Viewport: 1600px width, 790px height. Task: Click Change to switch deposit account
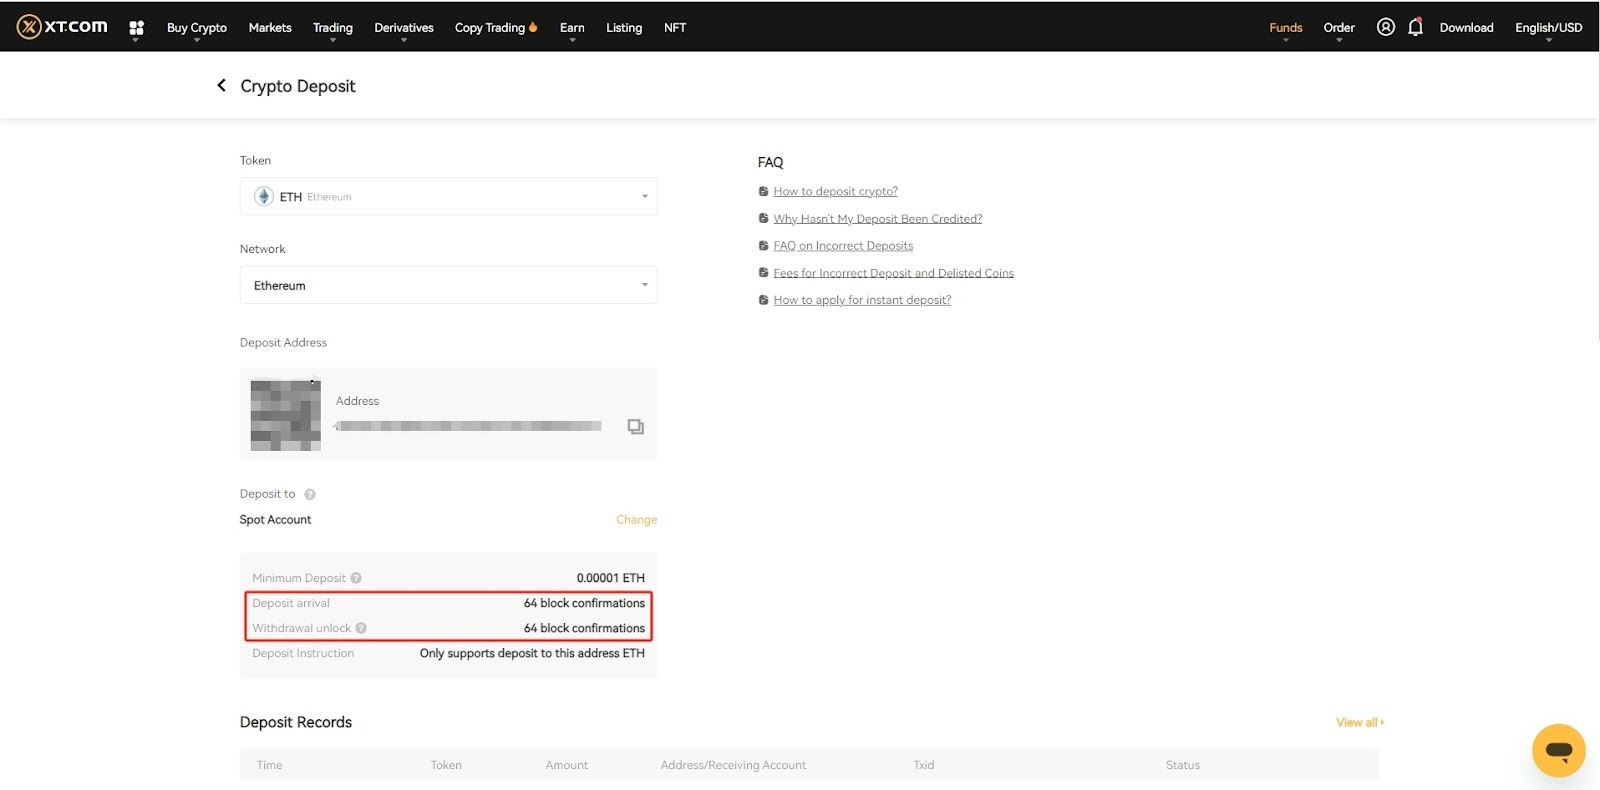(x=636, y=520)
